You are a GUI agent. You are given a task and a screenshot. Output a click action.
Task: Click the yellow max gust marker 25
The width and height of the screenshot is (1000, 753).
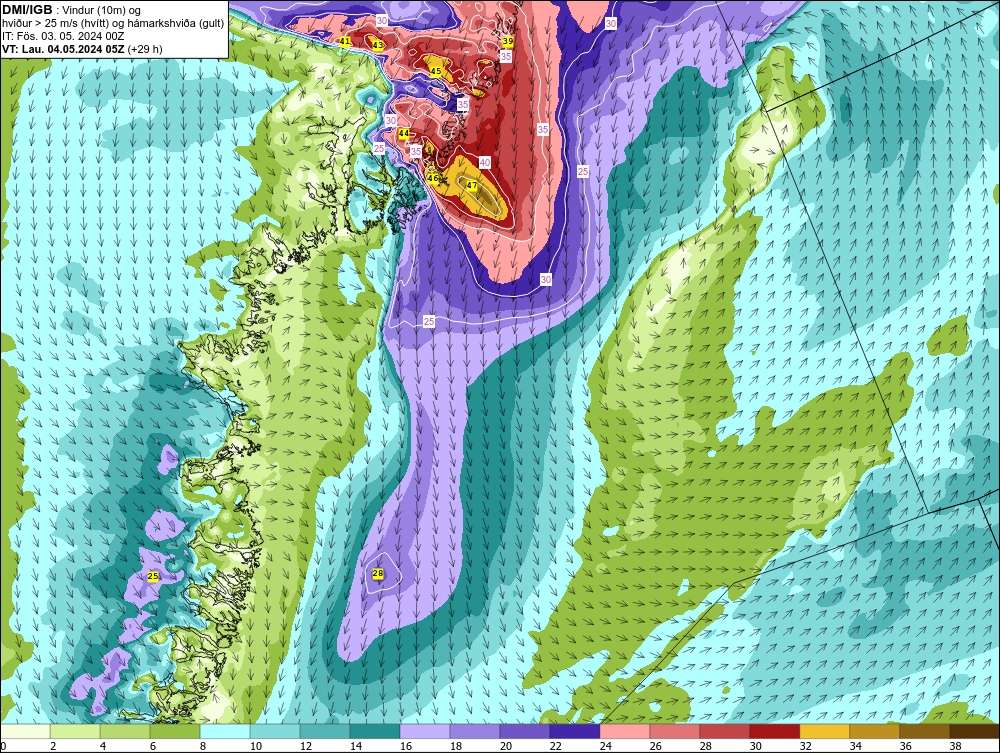pos(153,576)
